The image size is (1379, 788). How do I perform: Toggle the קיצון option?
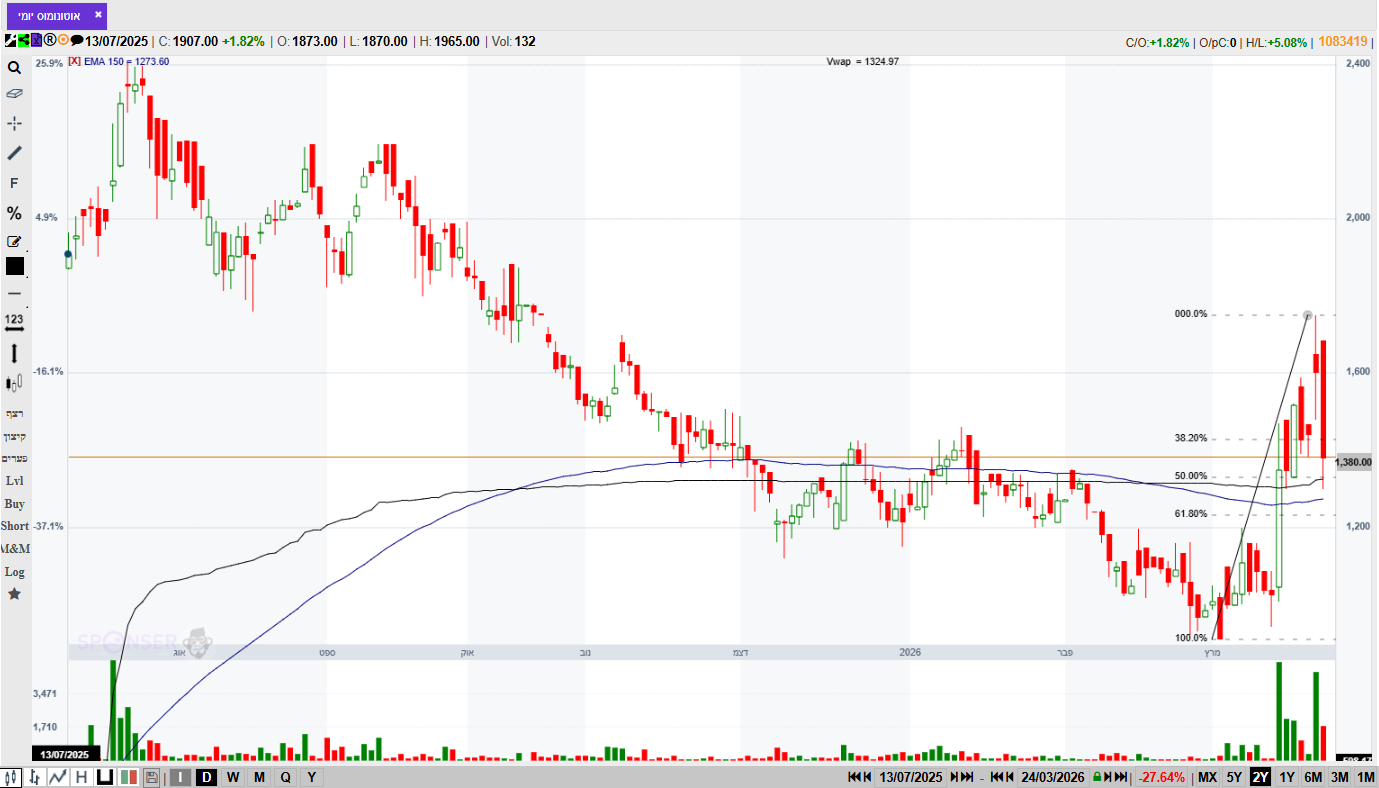click(x=14, y=436)
